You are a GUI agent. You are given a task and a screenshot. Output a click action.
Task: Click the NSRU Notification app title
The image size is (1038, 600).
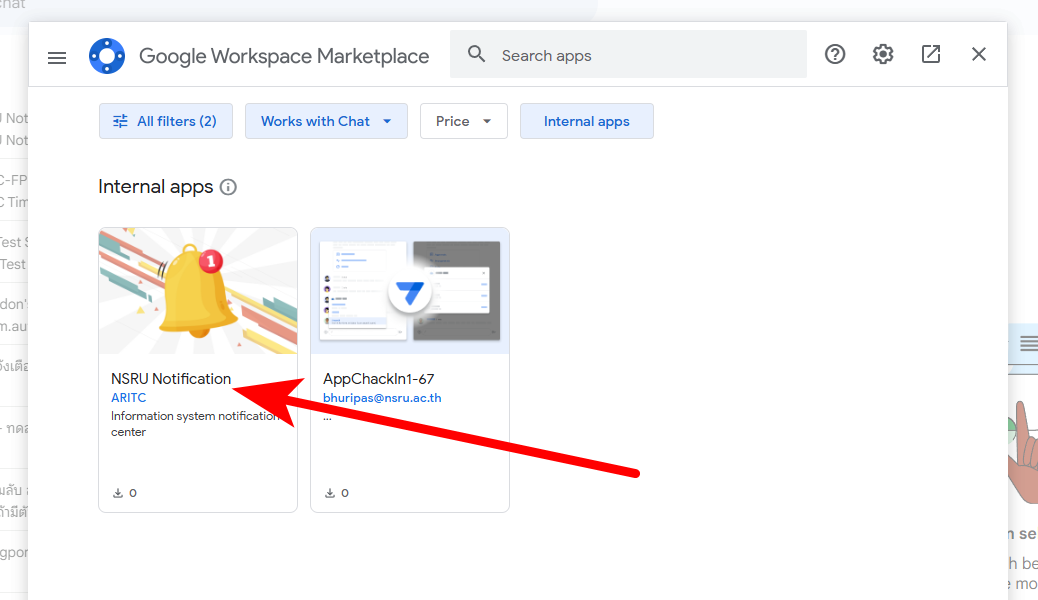coord(171,379)
